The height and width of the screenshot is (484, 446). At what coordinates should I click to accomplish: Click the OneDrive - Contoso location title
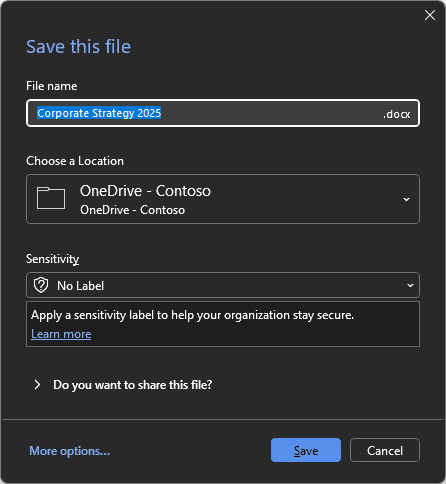click(x=145, y=191)
